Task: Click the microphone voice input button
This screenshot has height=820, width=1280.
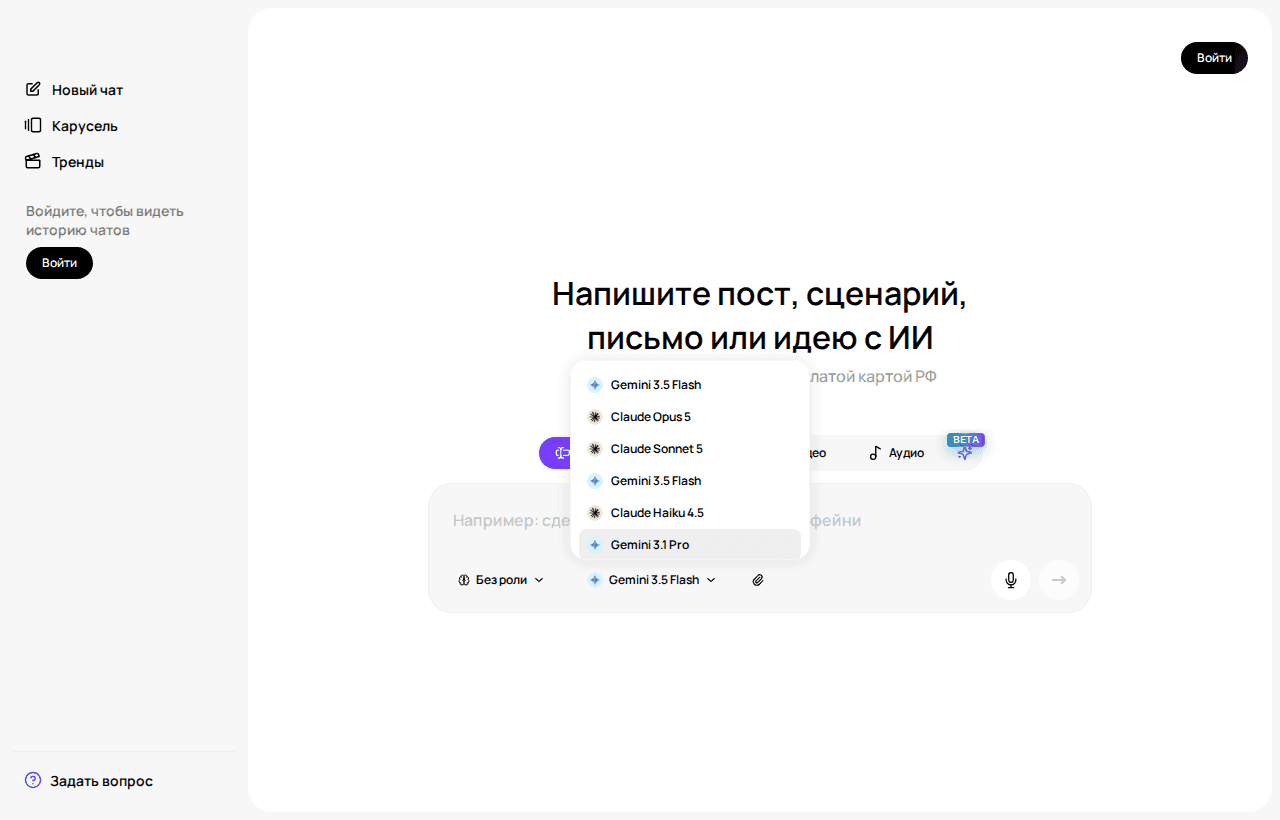Action: pyautogui.click(x=1011, y=580)
